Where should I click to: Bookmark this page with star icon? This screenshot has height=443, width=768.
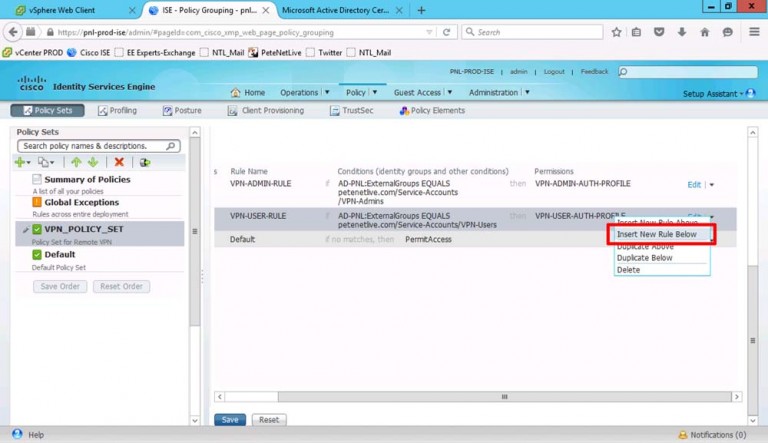[x=616, y=32]
